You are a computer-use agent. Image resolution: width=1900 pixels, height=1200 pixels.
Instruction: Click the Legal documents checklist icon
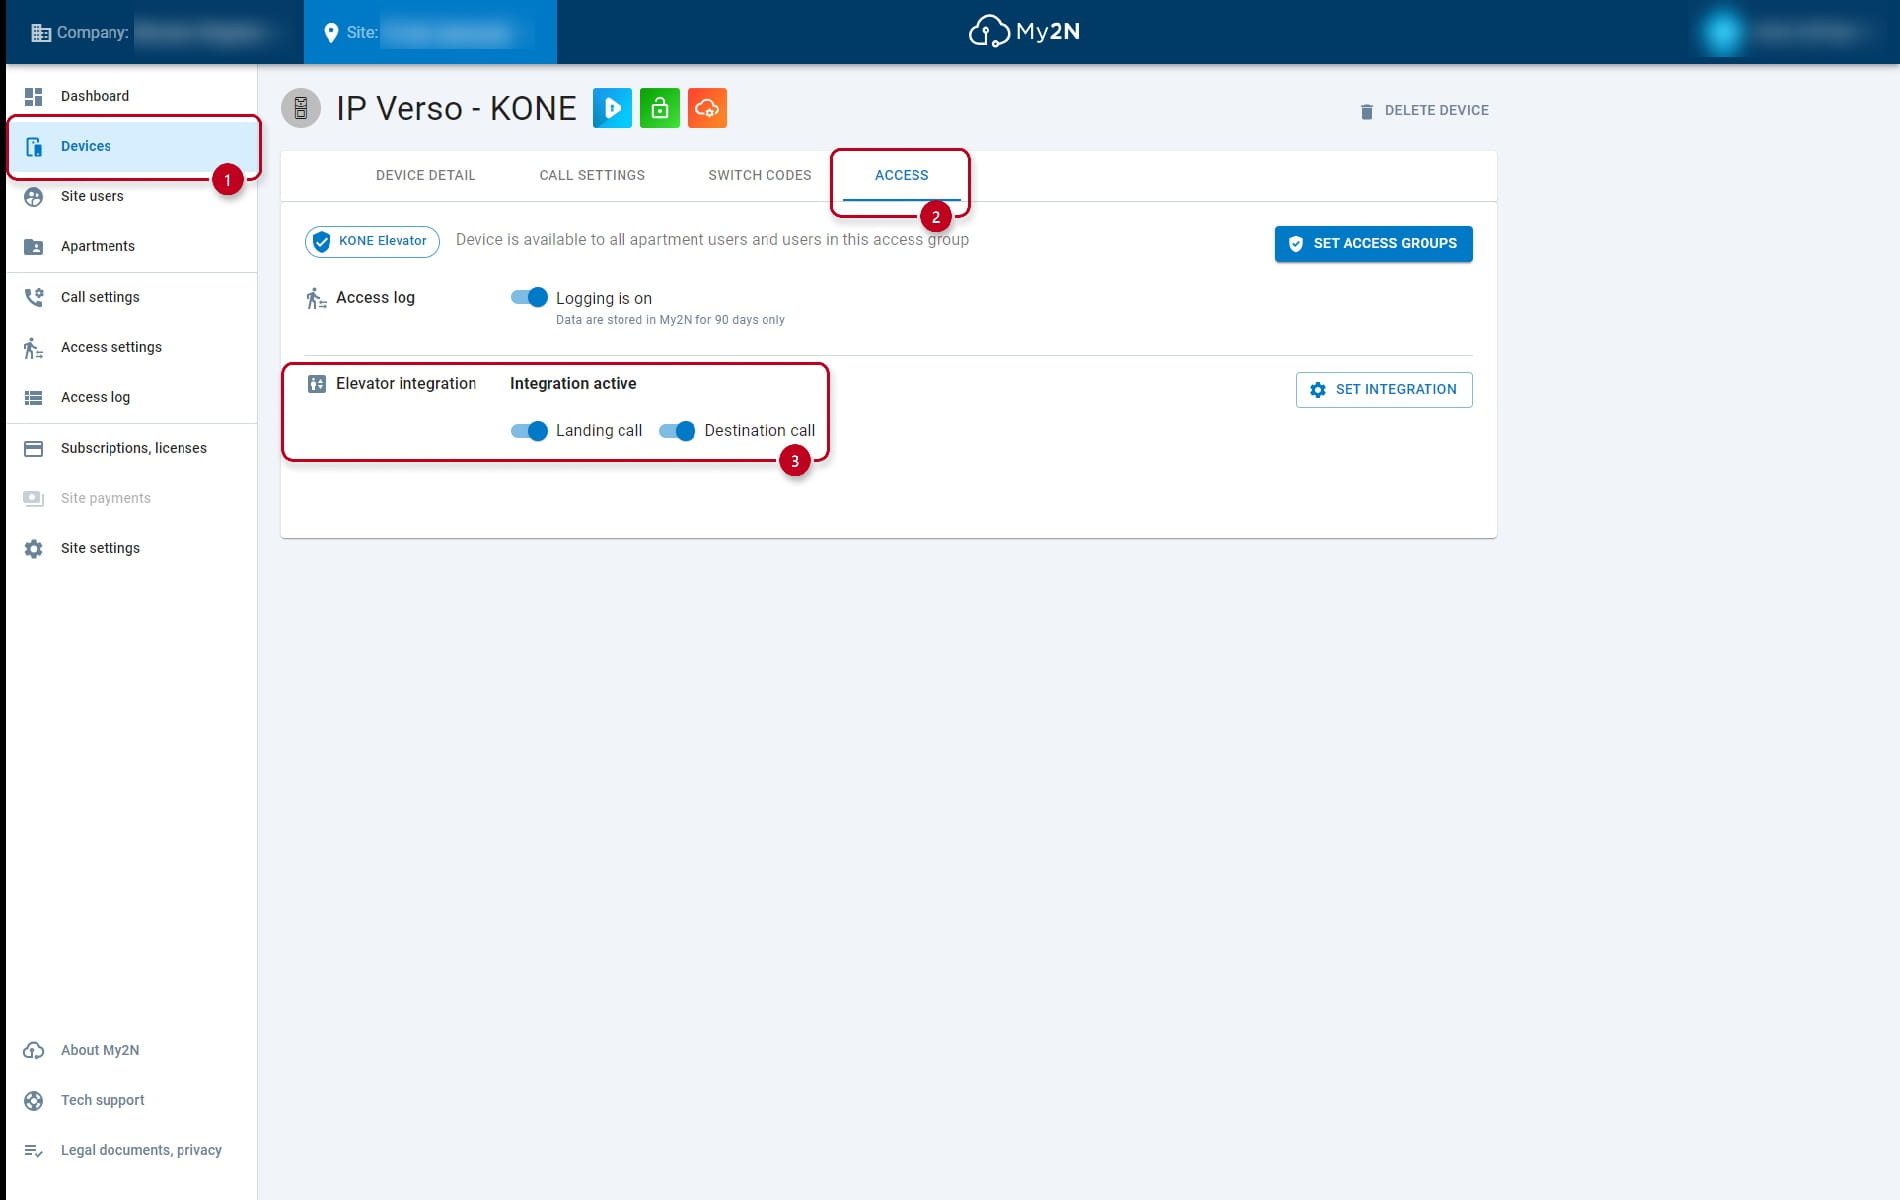(34, 1151)
